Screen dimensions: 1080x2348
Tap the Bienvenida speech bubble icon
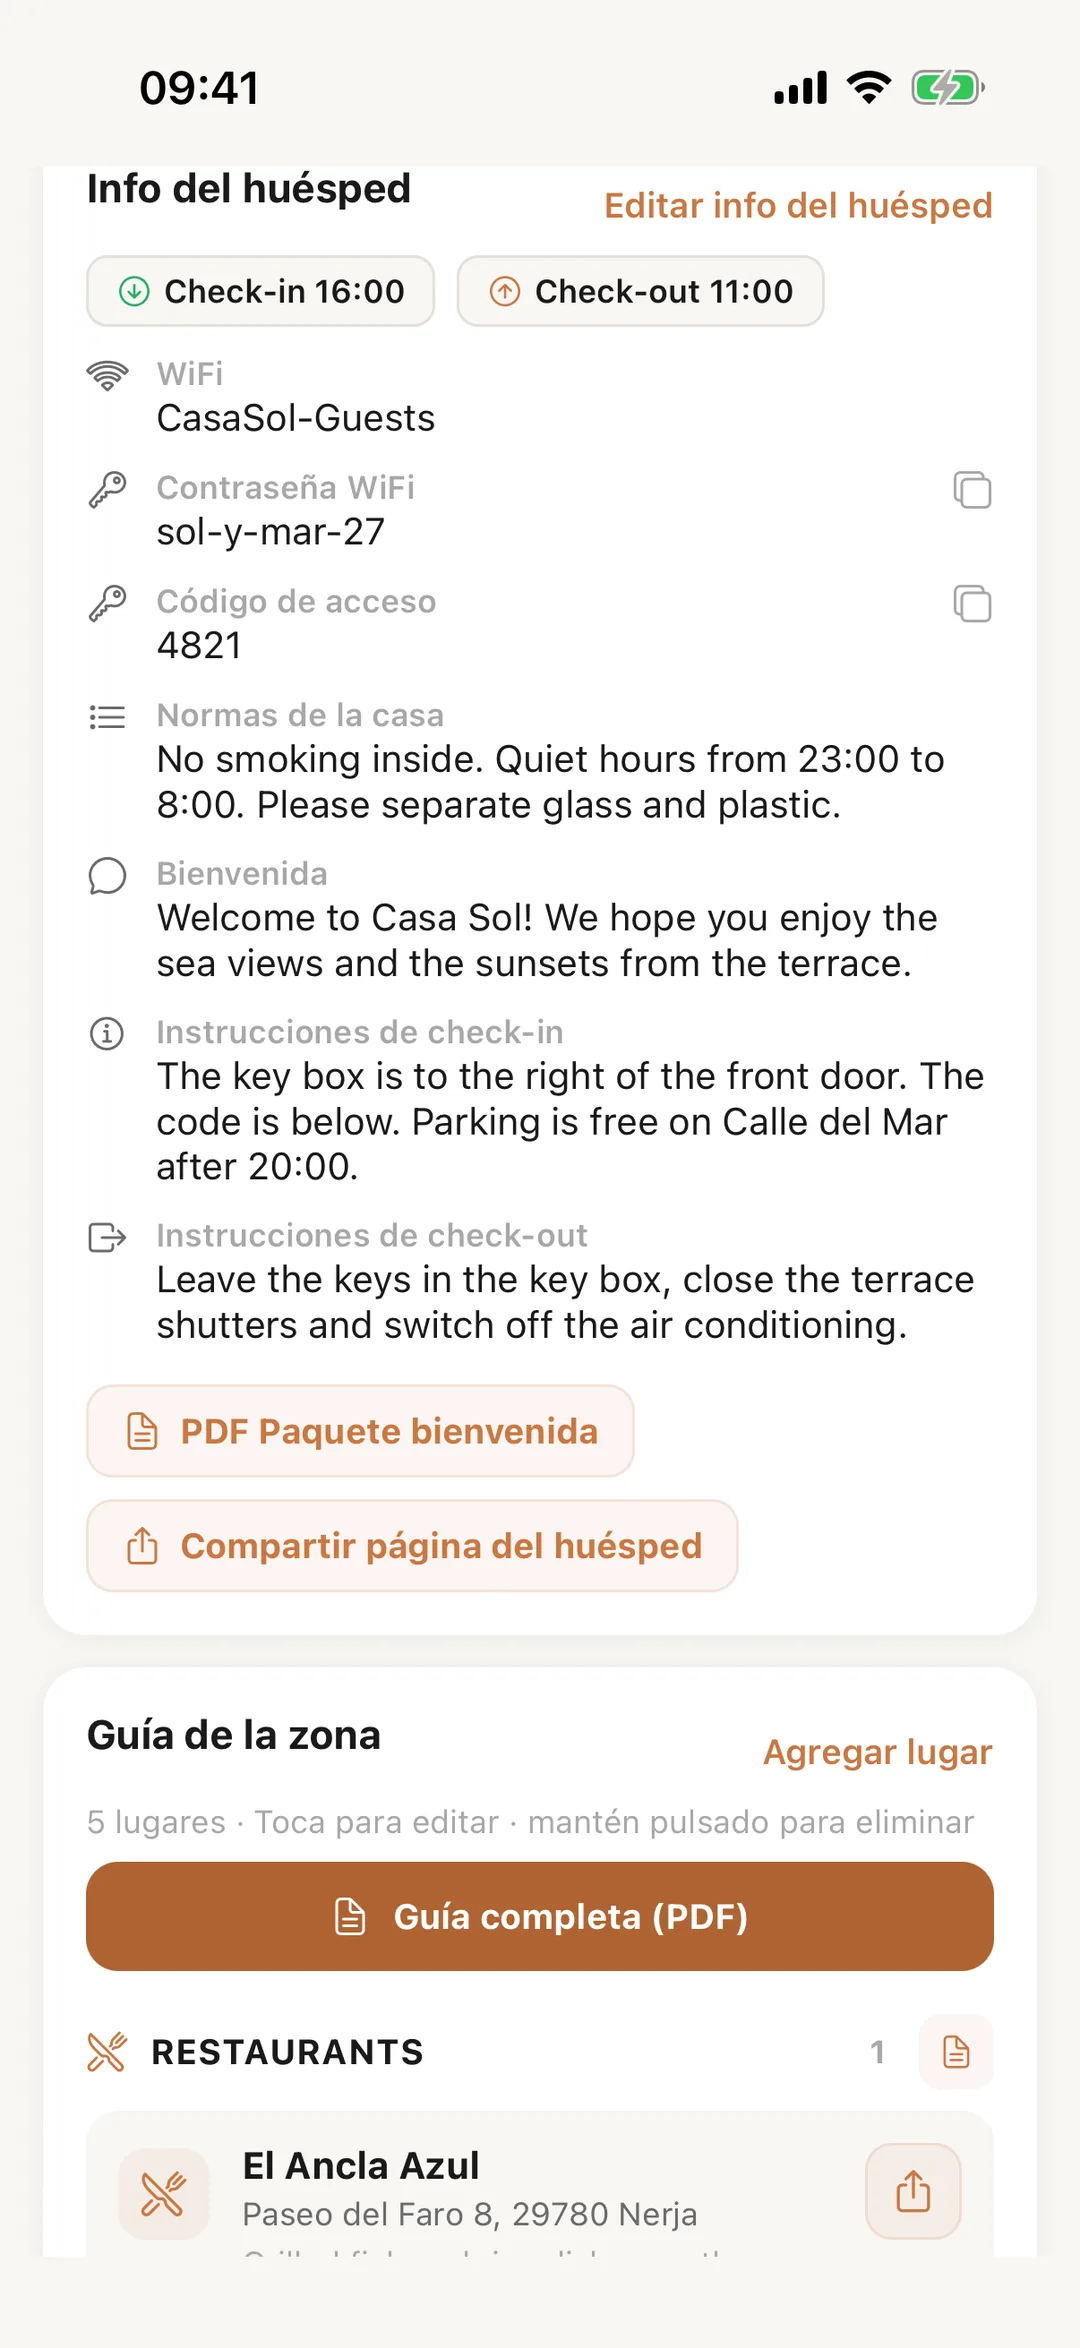(107, 876)
